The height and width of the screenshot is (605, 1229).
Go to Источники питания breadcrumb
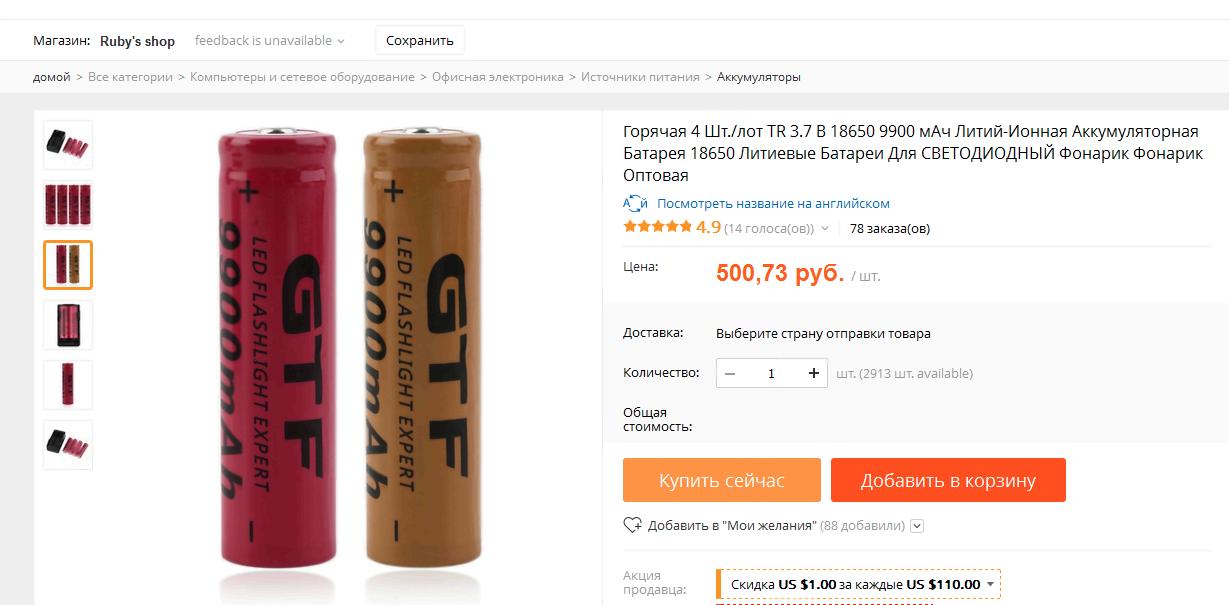click(640, 77)
